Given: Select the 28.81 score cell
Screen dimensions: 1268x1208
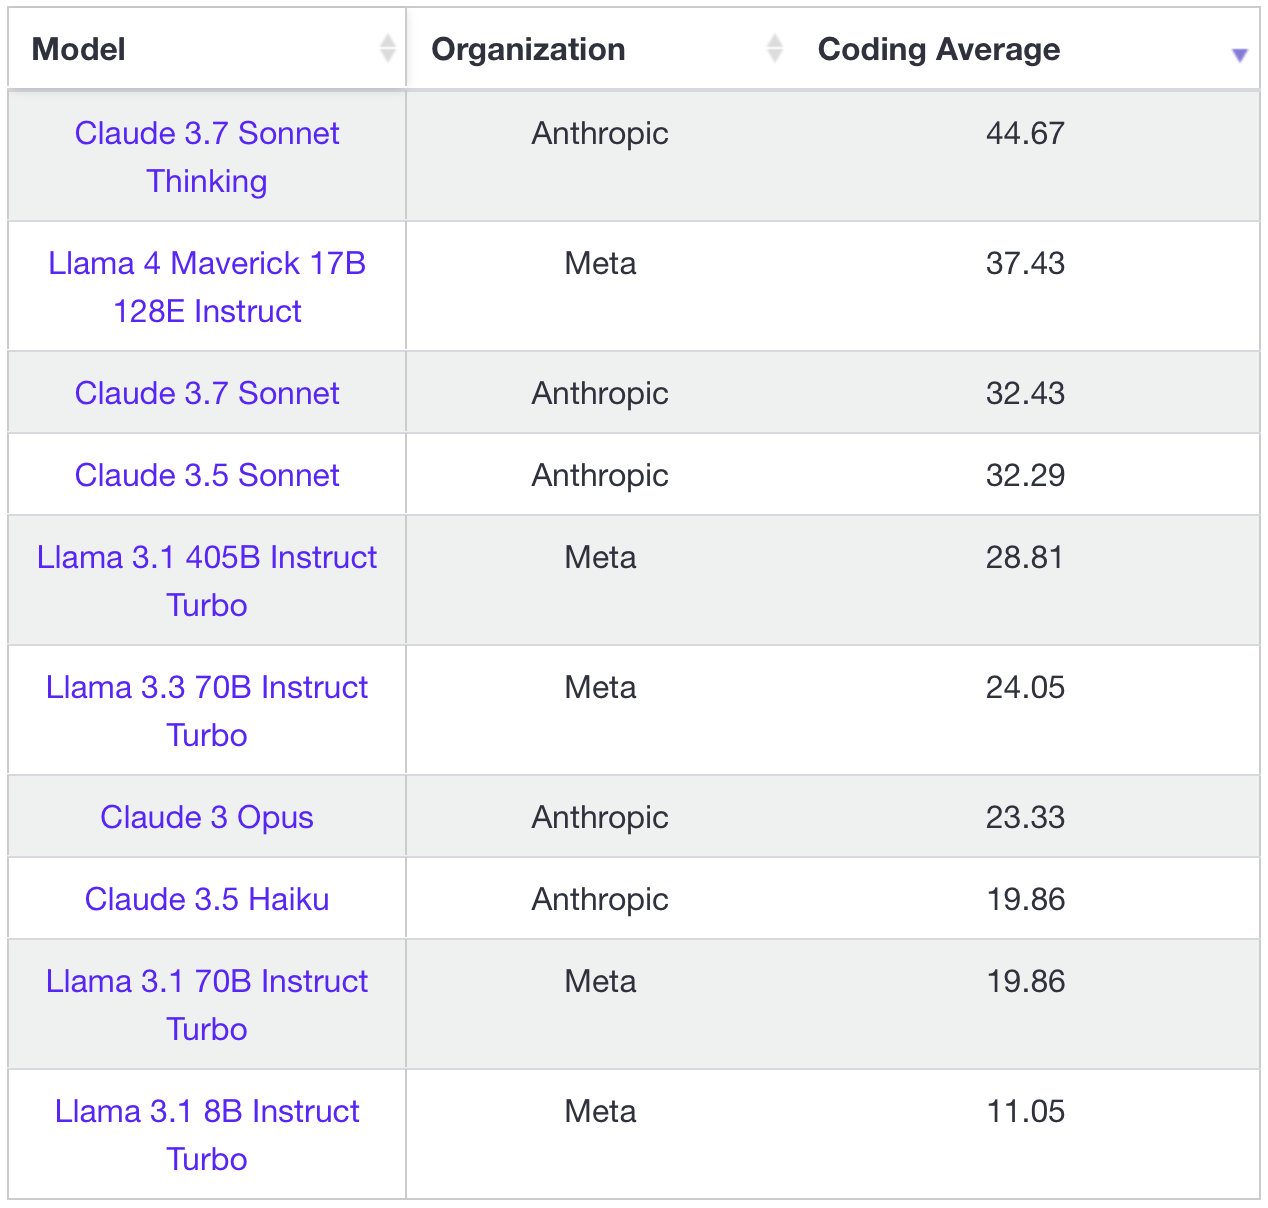Looking at the screenshot, I should 1025,557.
